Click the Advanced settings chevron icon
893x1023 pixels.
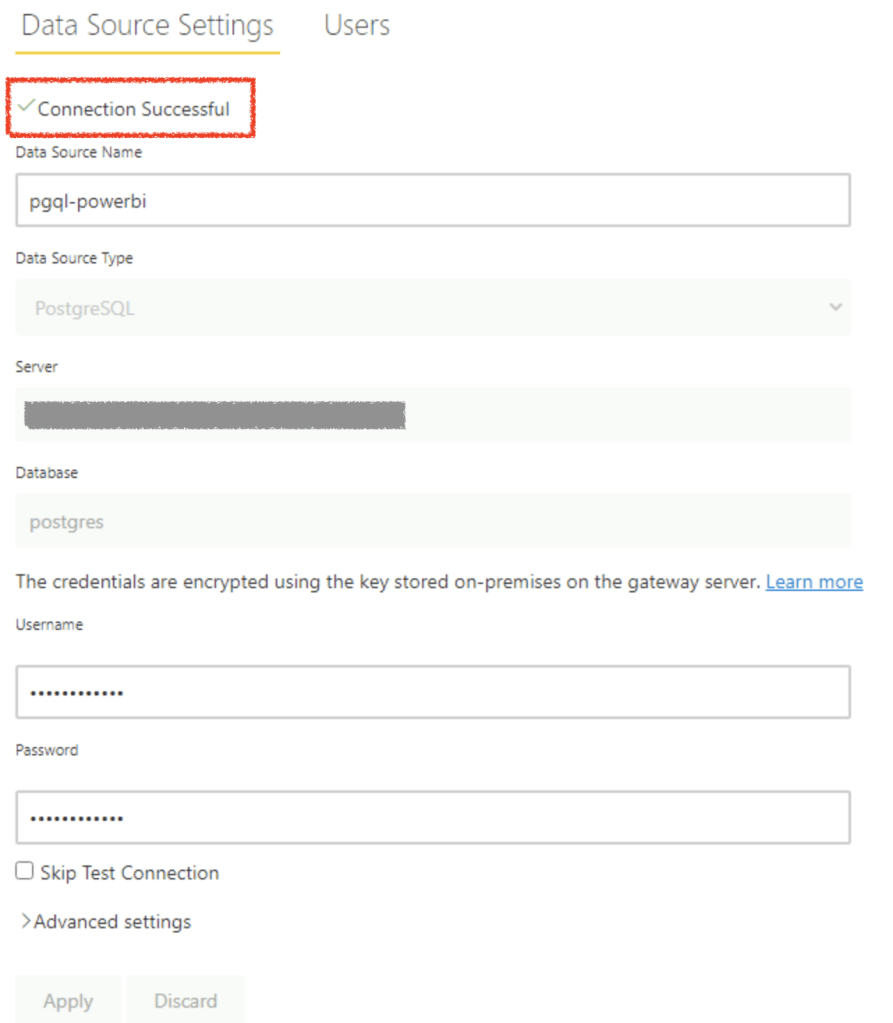click(25, 921)
